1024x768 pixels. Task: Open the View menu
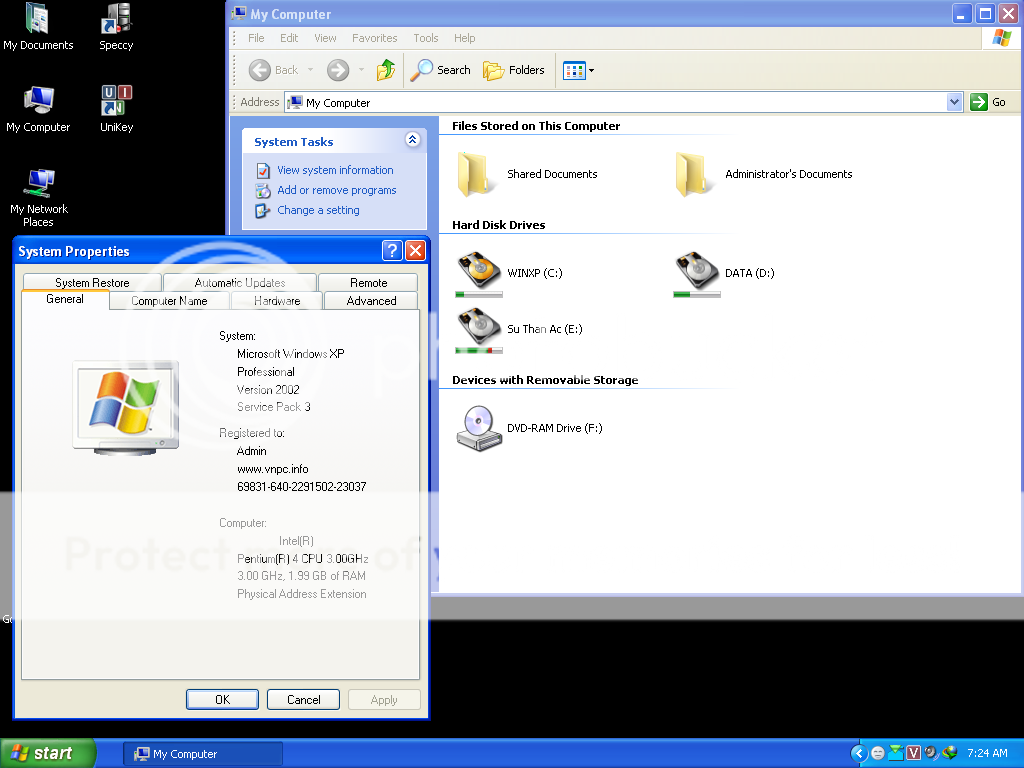(325, 38)
